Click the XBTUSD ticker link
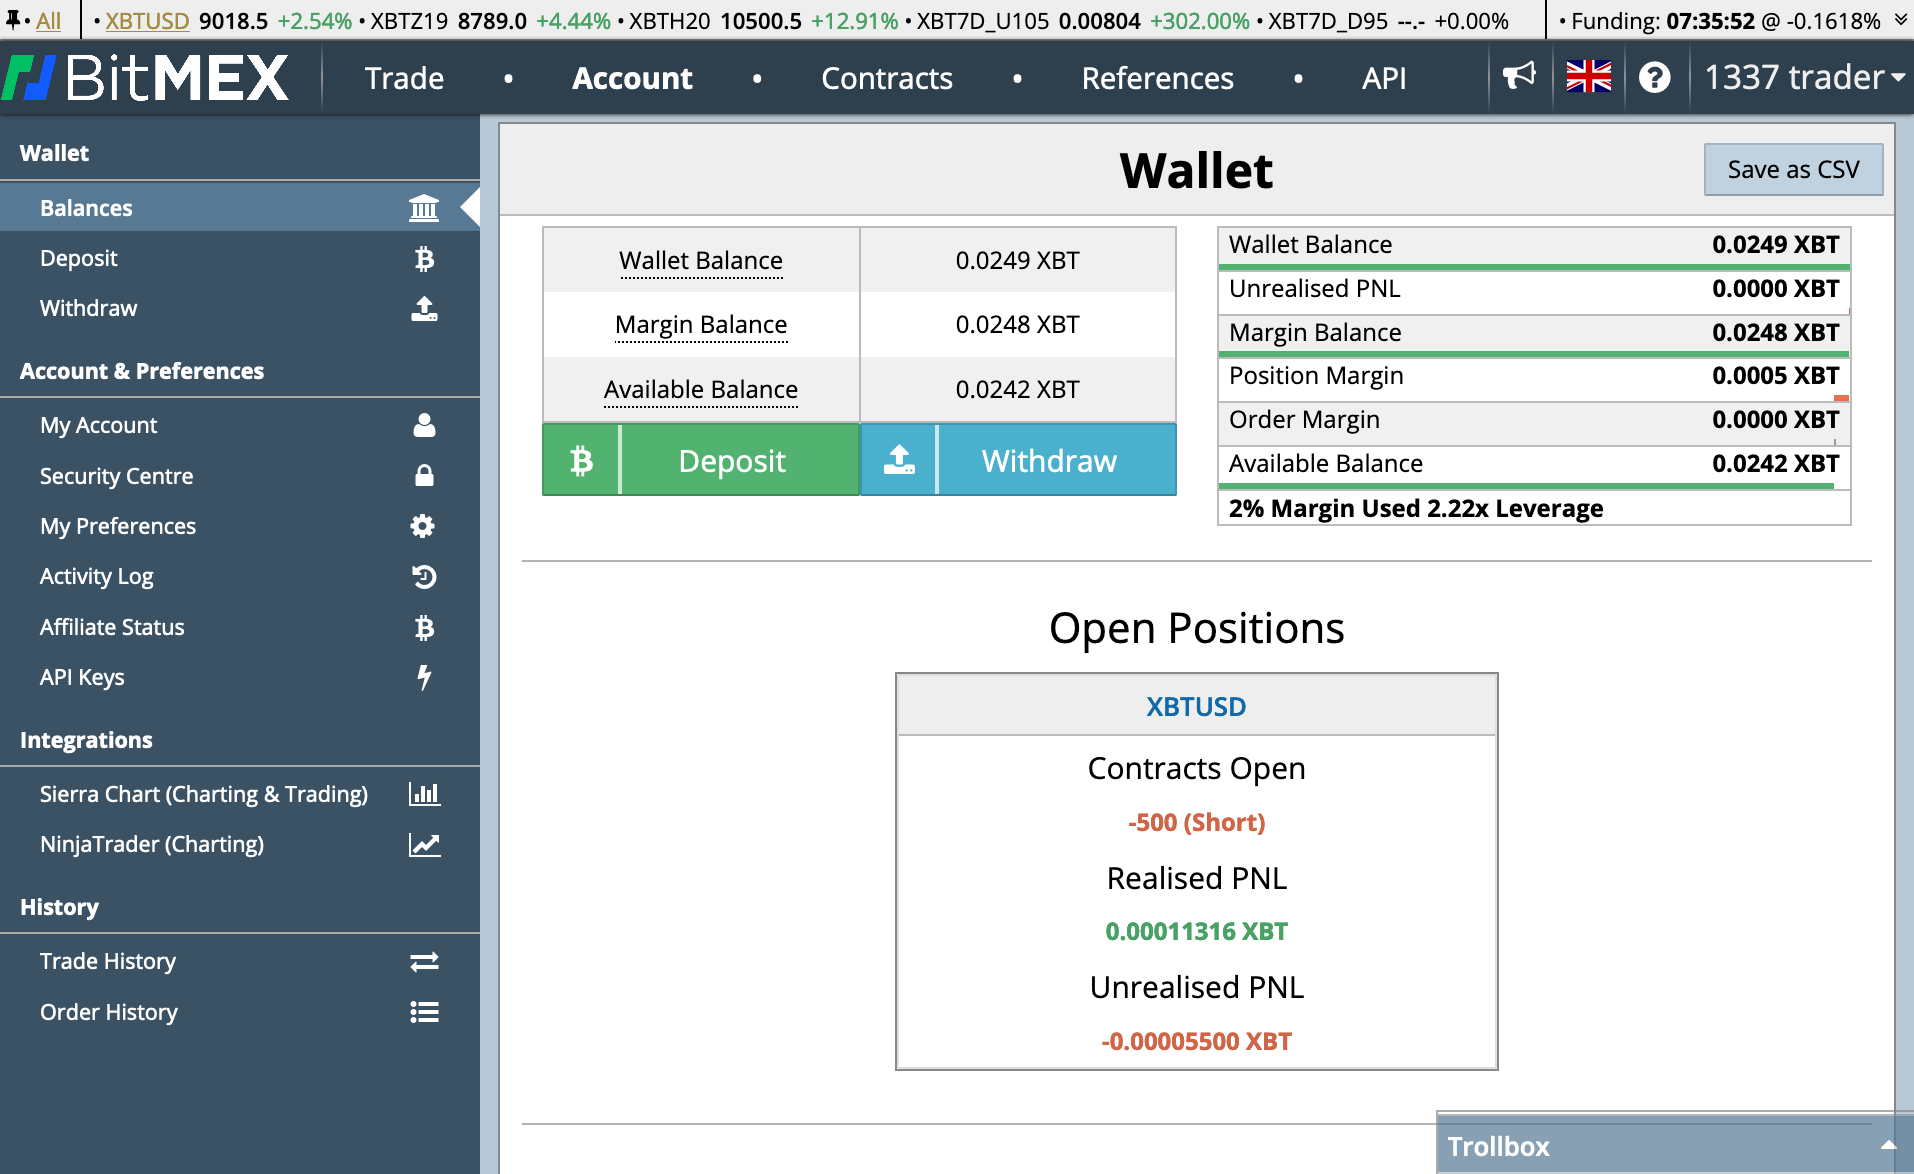Screen dimensions: 1914x1174 coord(147,20)
